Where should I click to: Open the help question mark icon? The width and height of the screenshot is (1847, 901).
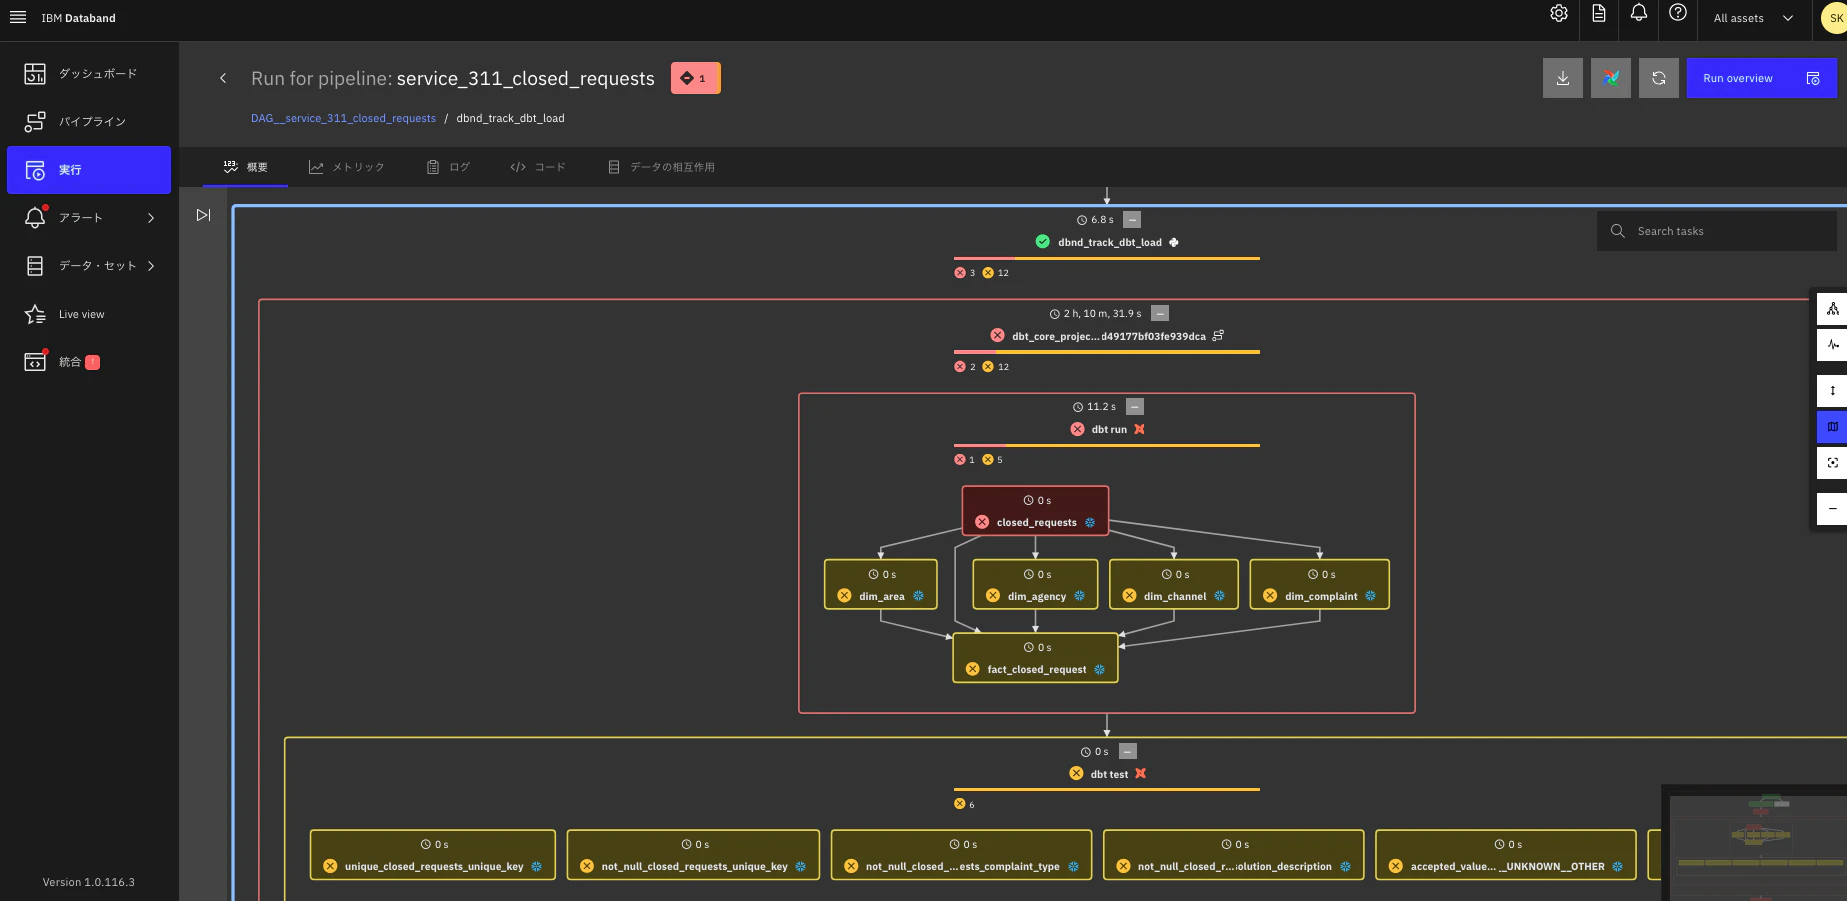pyautogui.click(x=1678, y=13)
